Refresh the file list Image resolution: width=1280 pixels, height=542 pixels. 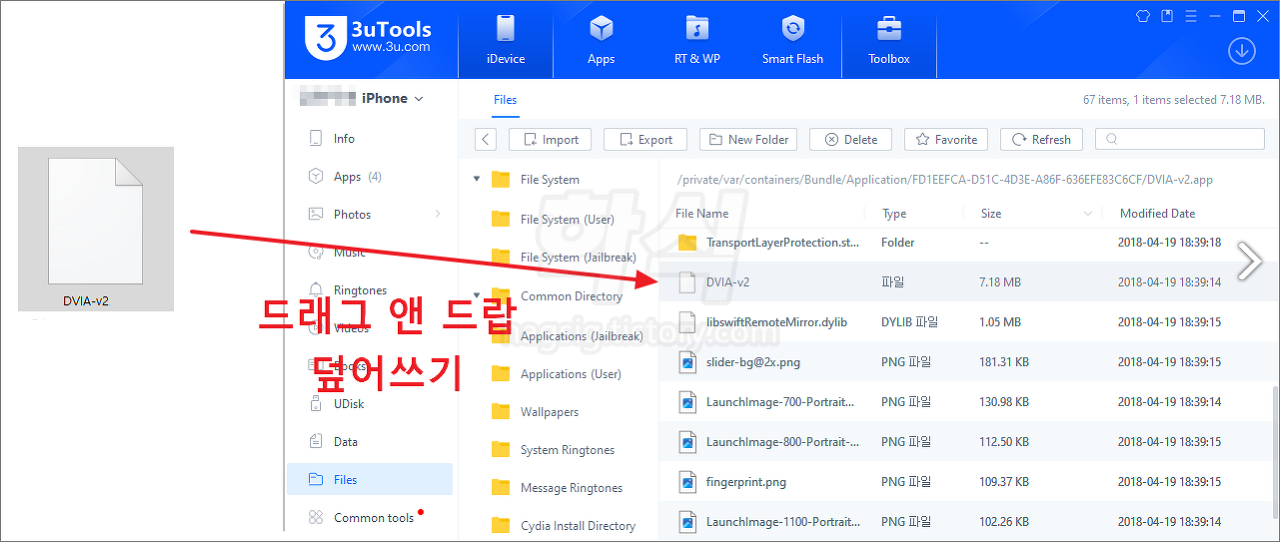1041,139
